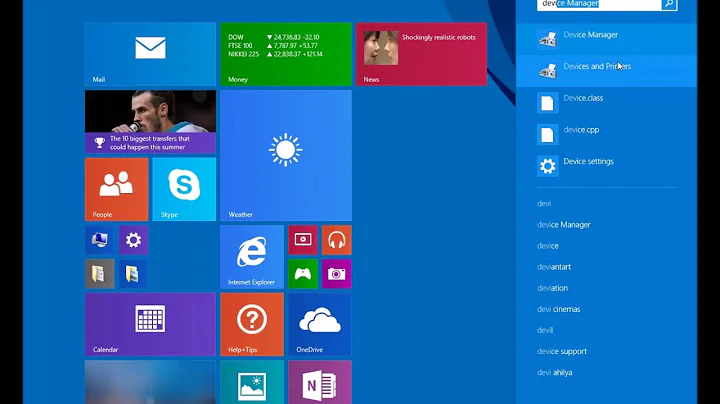Open the Device.class file result
The height and width of the screenshot is (404, 720).
606,102
